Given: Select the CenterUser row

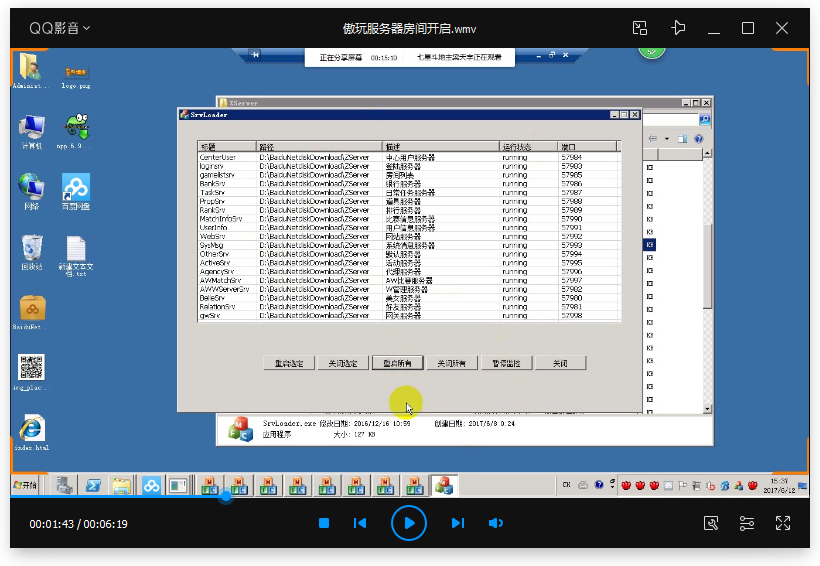Looking at the screenshot, I should [x=408, y=157].
